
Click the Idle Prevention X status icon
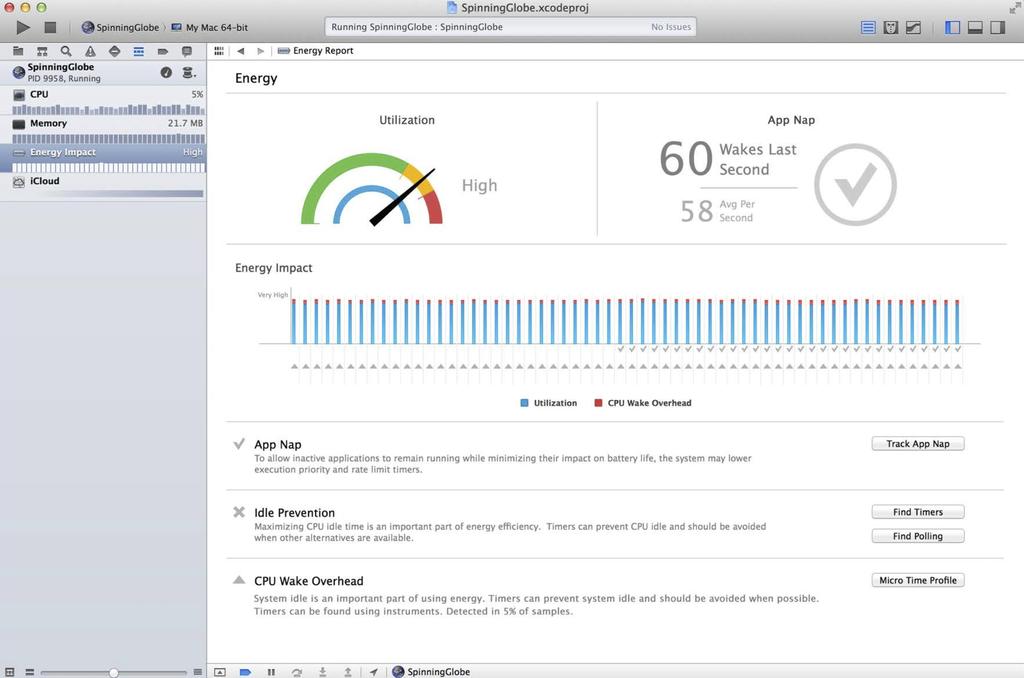pyautogui.click(x=239, y=512)
